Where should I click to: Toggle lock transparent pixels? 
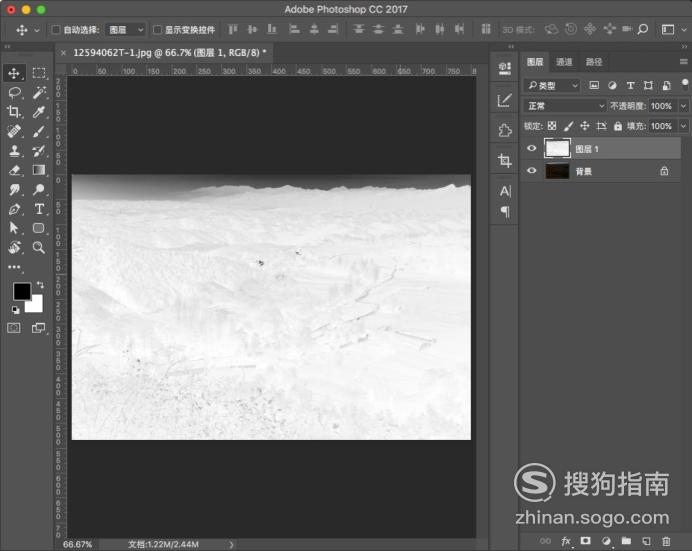pyautogui.click(x=552, y=126)
